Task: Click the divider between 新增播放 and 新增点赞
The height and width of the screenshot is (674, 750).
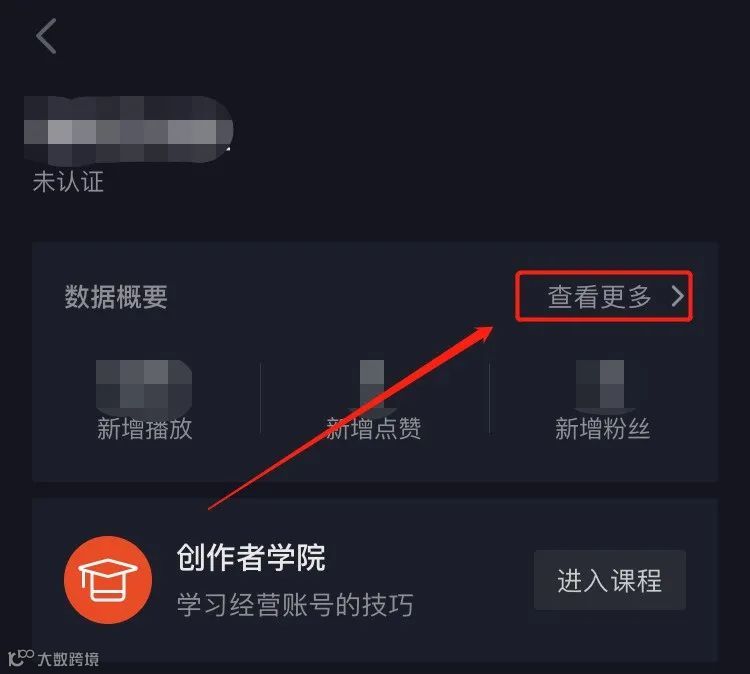Action: 260,398
